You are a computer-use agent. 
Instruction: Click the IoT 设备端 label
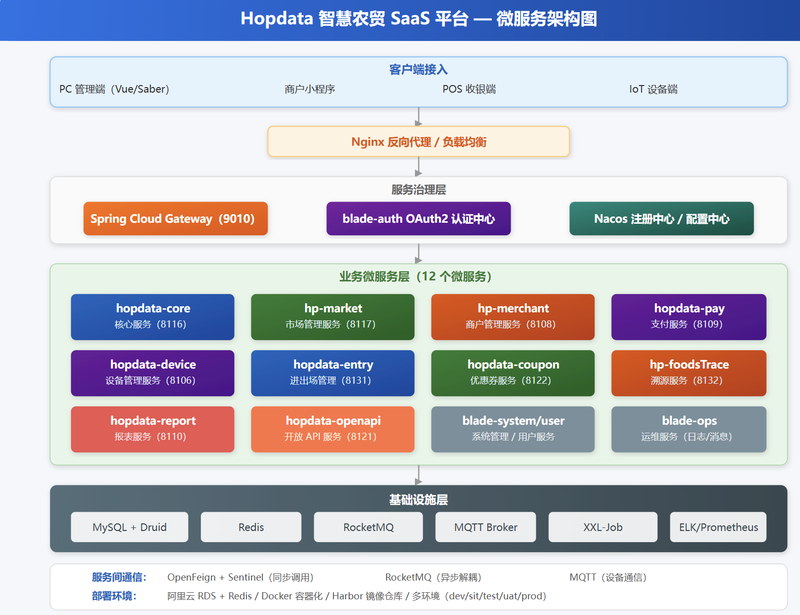click(653, 89)
